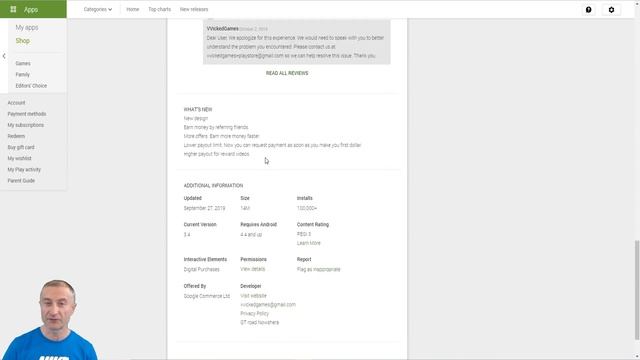Image resolution: width=640 pixels, height=360 pixels.
Task: Click the 'Google Commerce Ltd' text
Action: tap(207, 296)
